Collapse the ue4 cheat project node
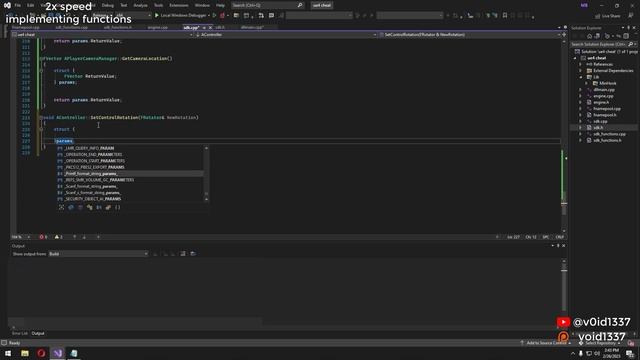The height and width of the screenshot is (360, 640). (575, 58)
